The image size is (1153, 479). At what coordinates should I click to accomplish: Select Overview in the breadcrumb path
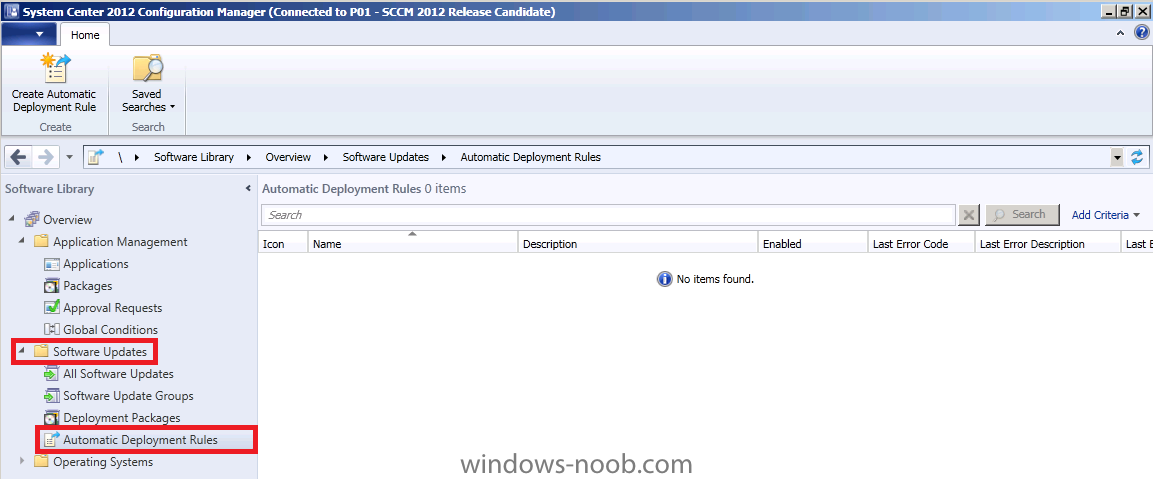point(288,157)
